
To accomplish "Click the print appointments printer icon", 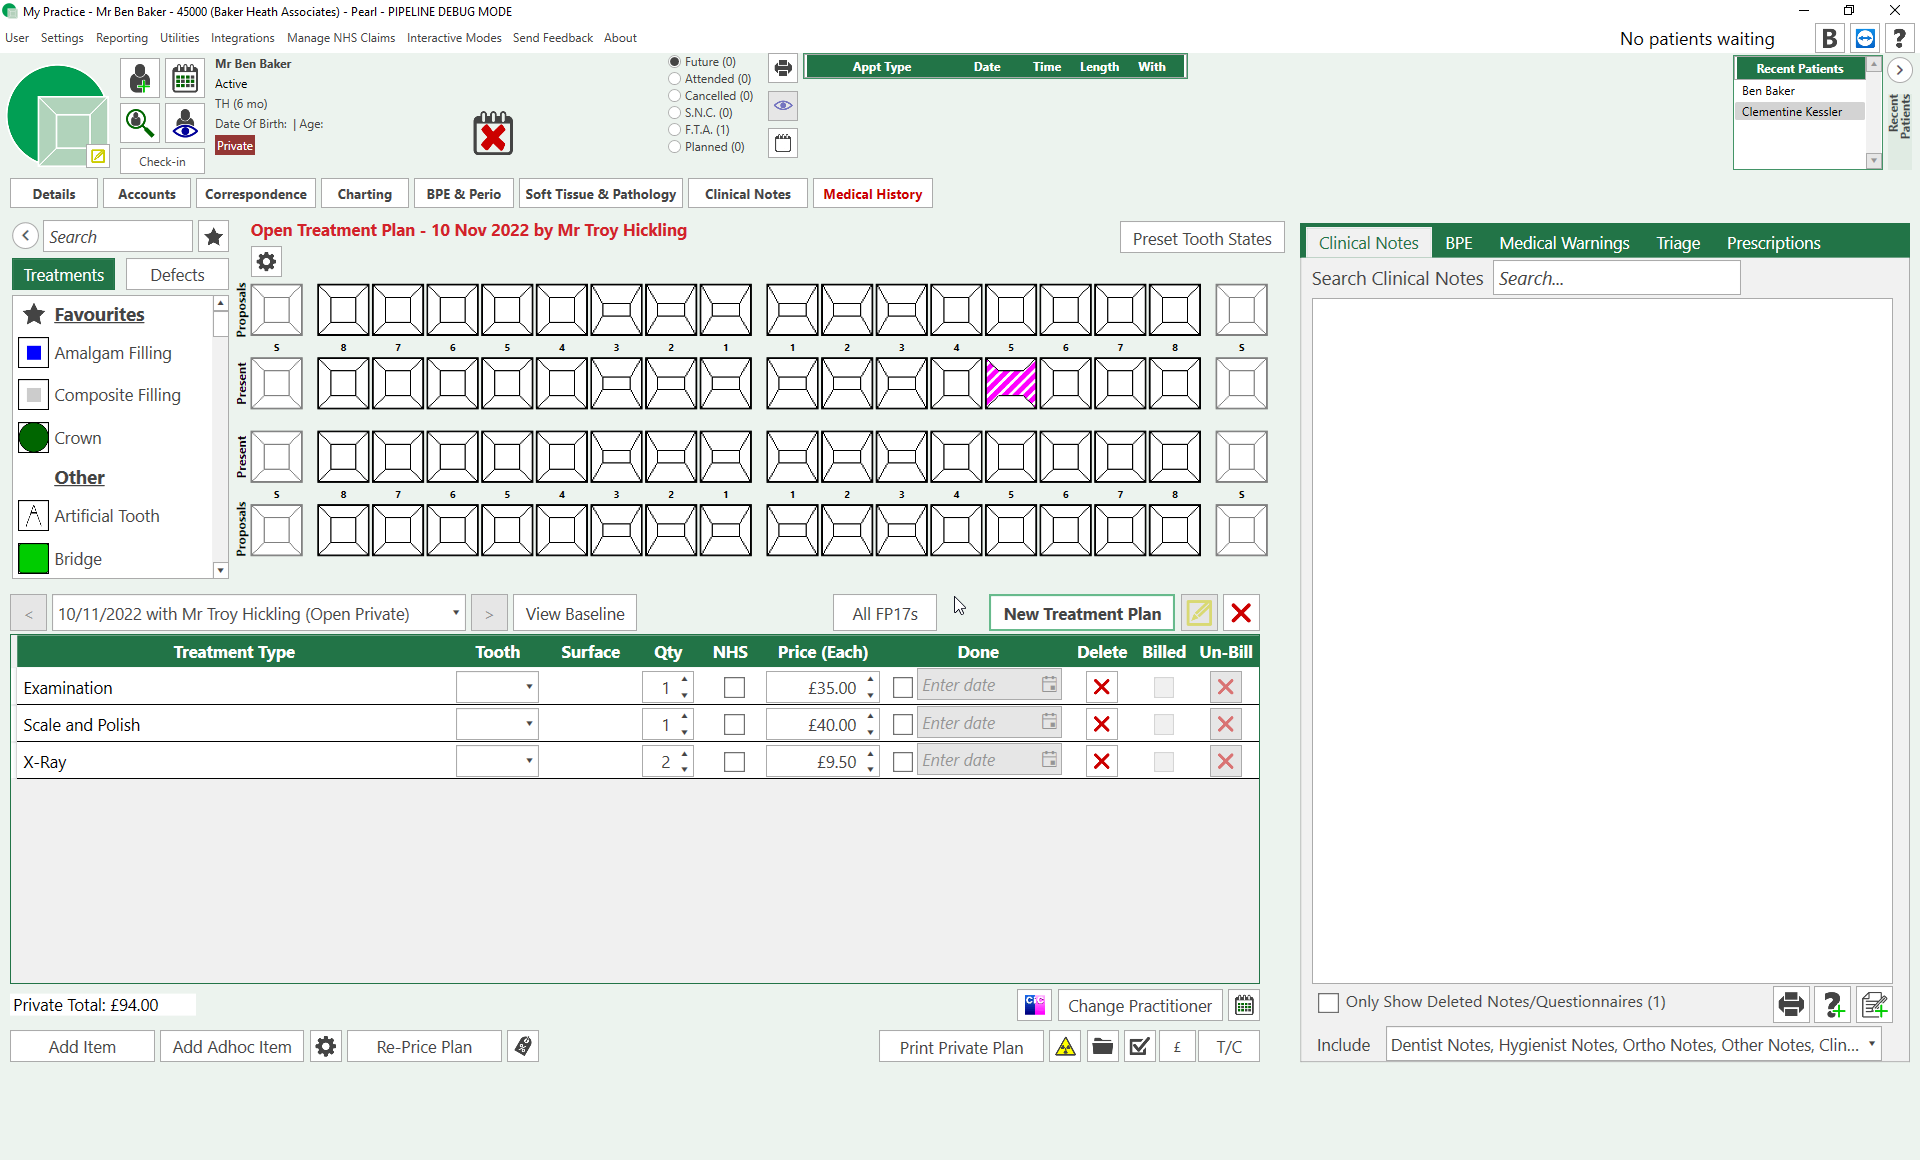I will point(783,68).
